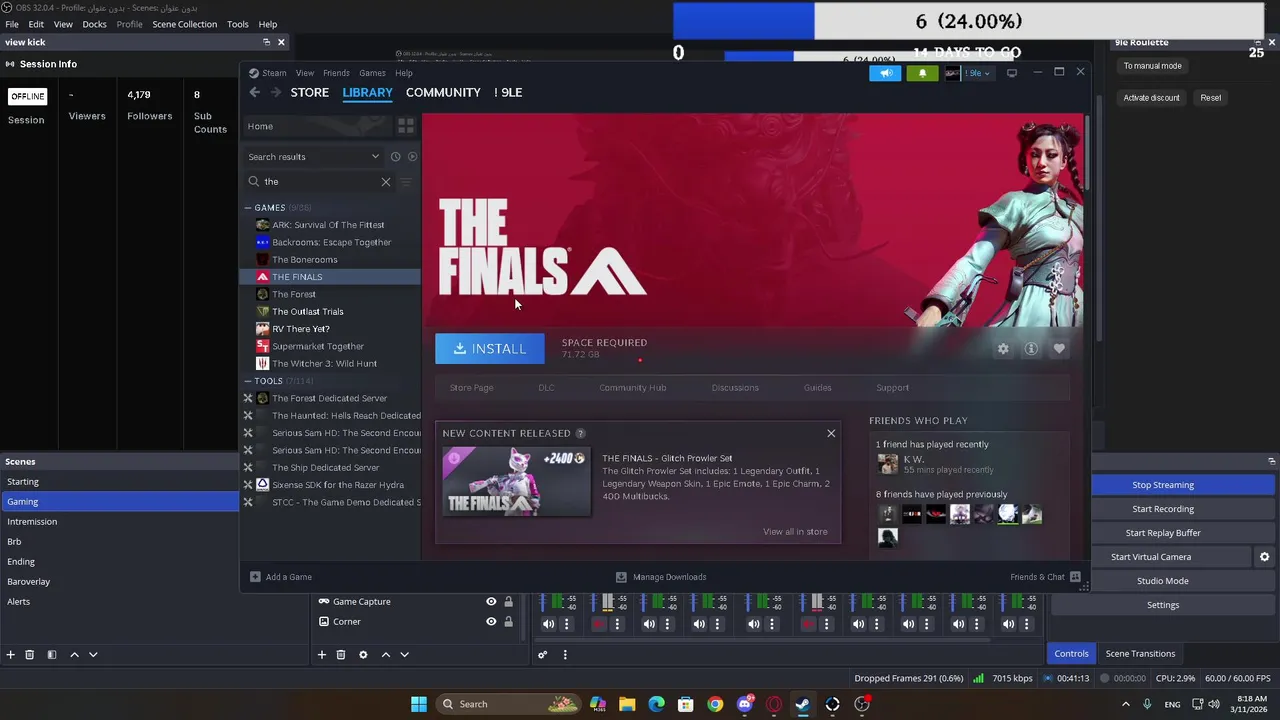Open Discord from the taskbar
Screen dimensions: 1280x720
pos(745,704)
